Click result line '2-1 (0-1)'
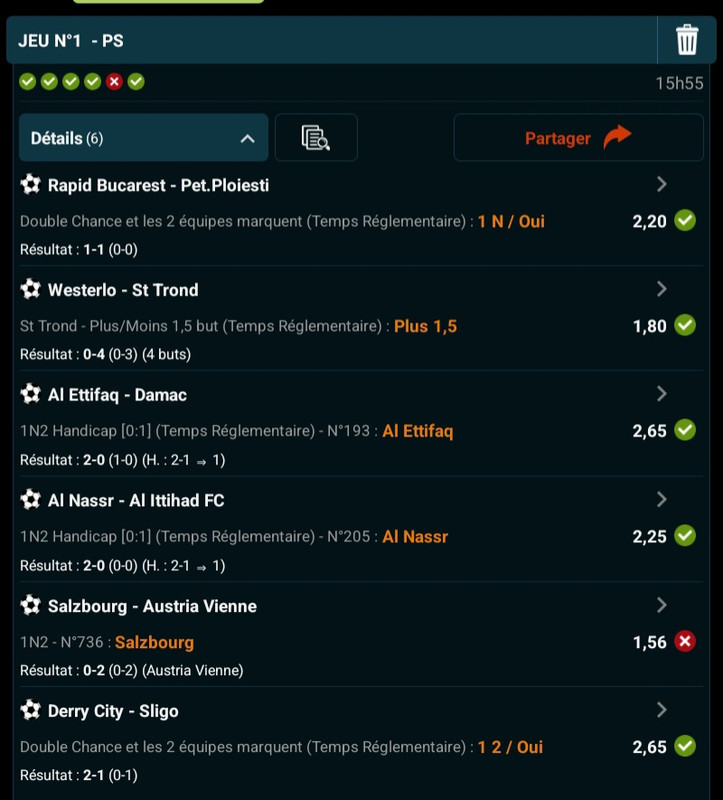 (110, 775)
